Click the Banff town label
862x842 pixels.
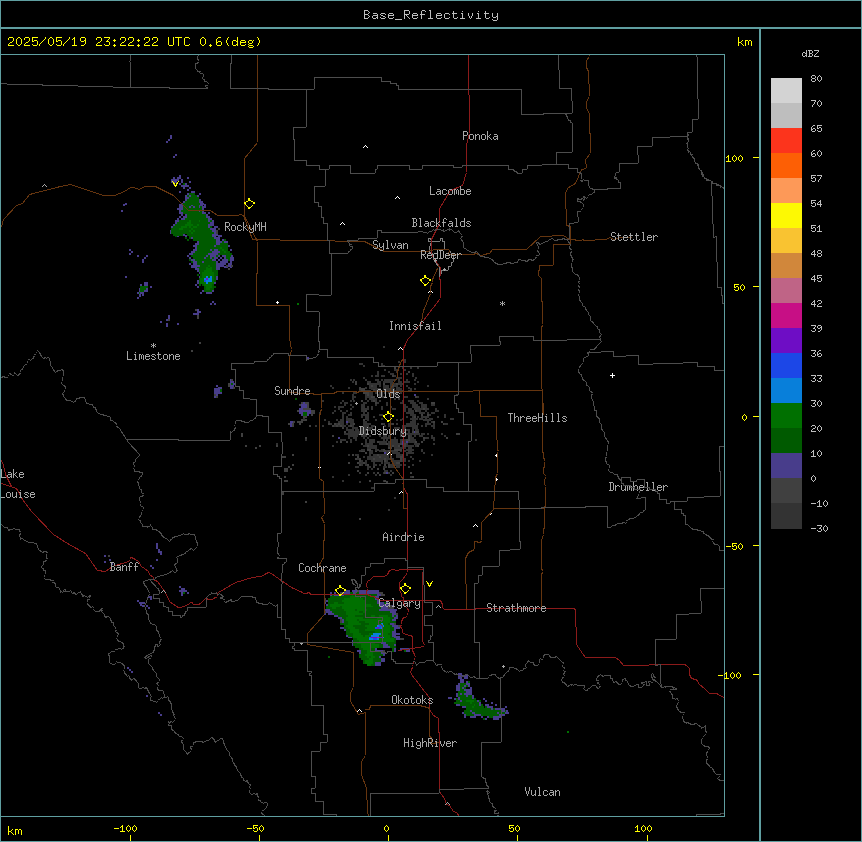coord(124,567)
